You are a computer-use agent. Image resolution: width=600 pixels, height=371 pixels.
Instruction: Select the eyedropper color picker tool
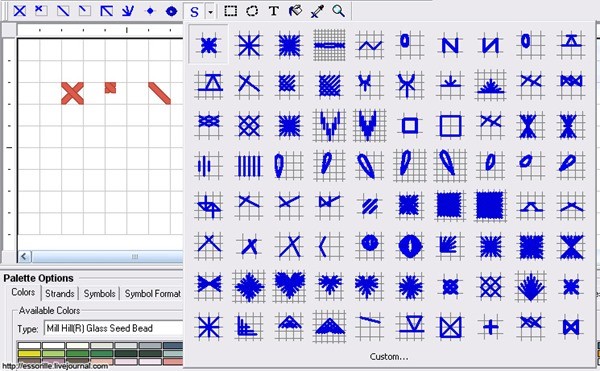coord(317,11)
